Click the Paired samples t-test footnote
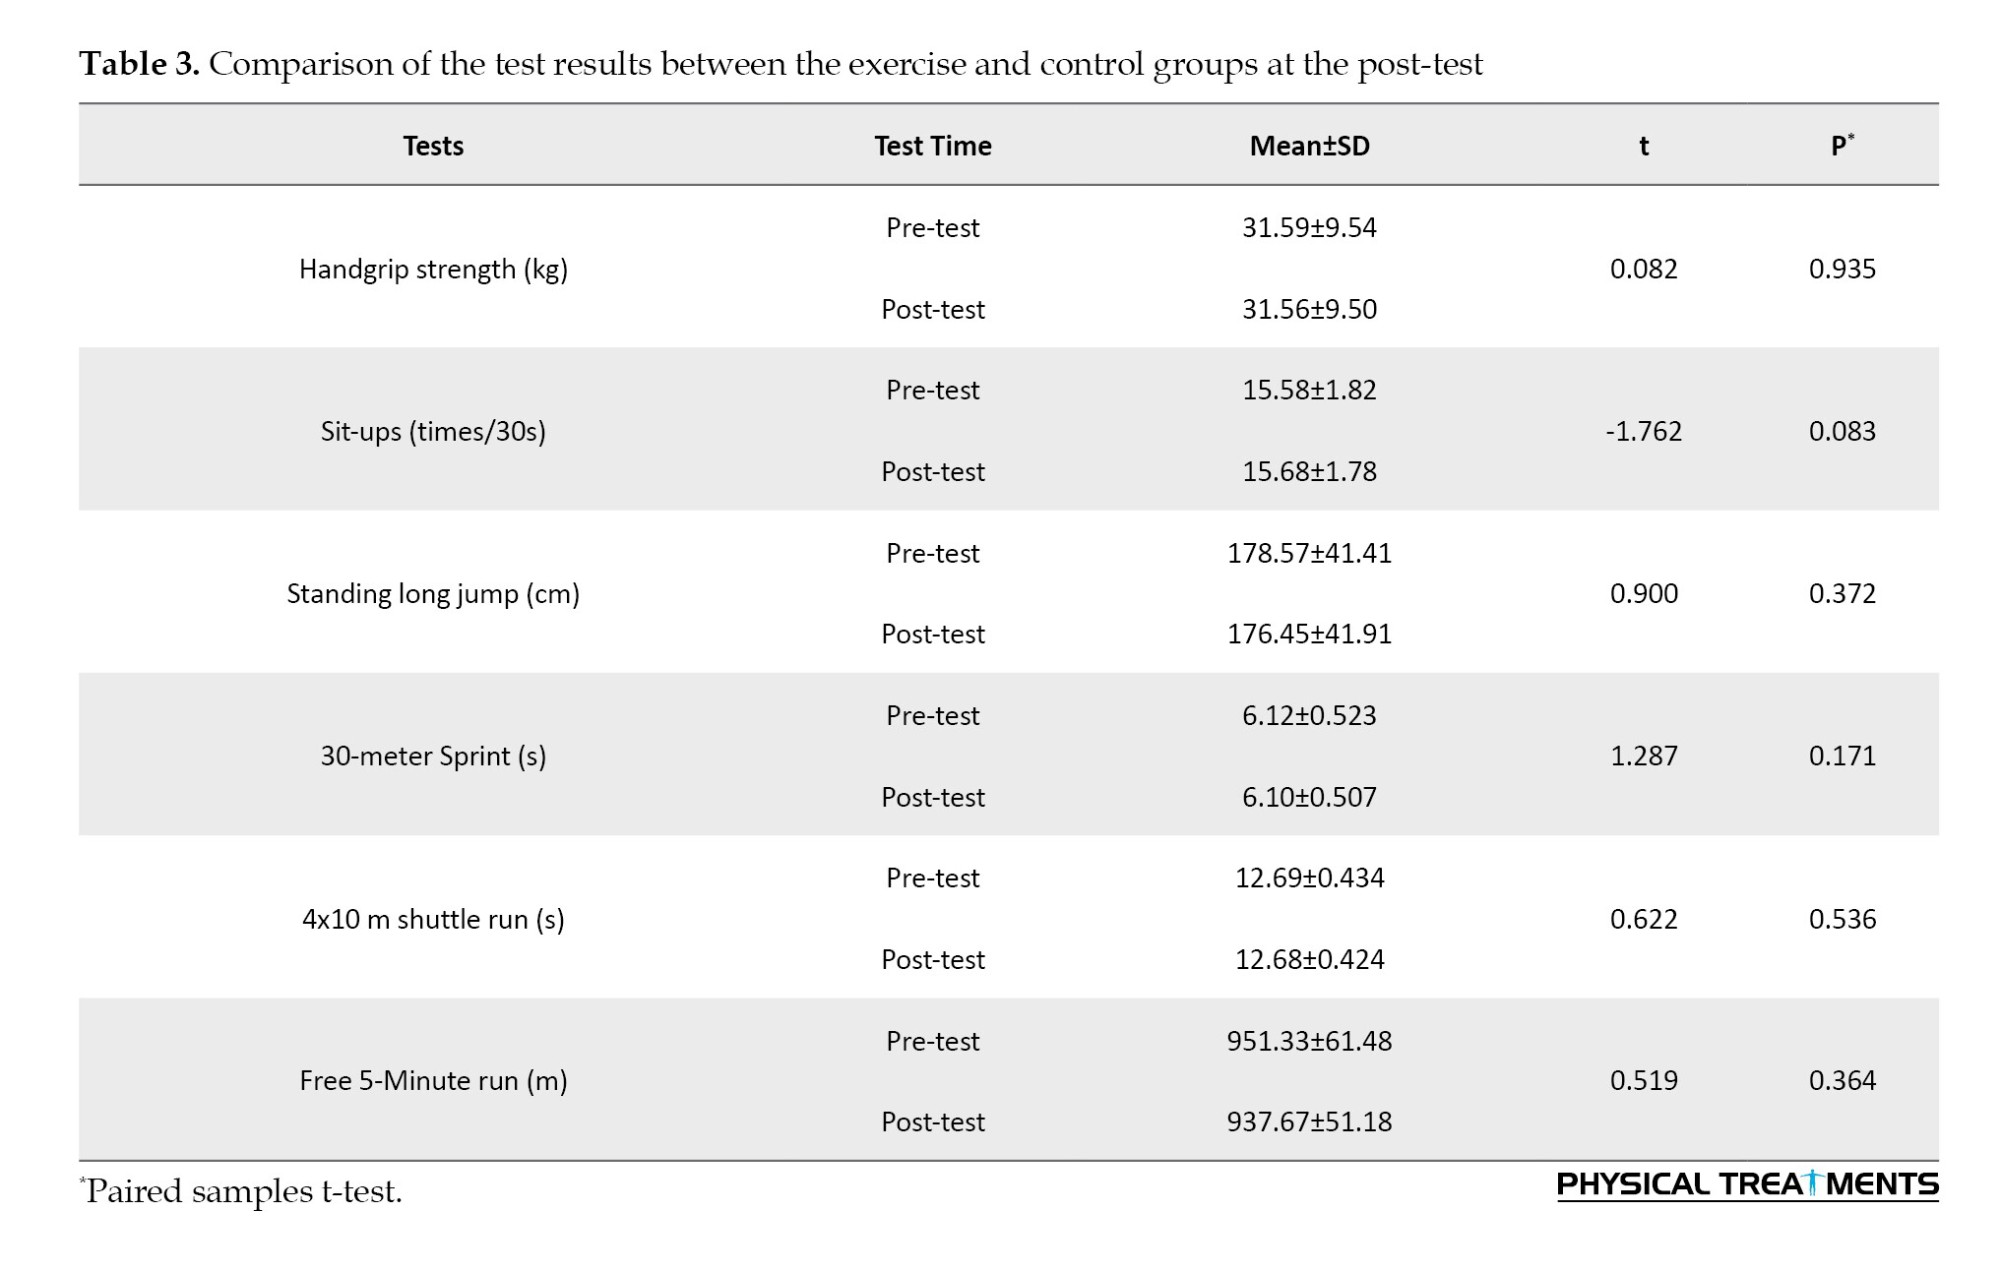The height and width of the screenshot is (1272, 2000). pyautogui.click(x=242, y=1191)
